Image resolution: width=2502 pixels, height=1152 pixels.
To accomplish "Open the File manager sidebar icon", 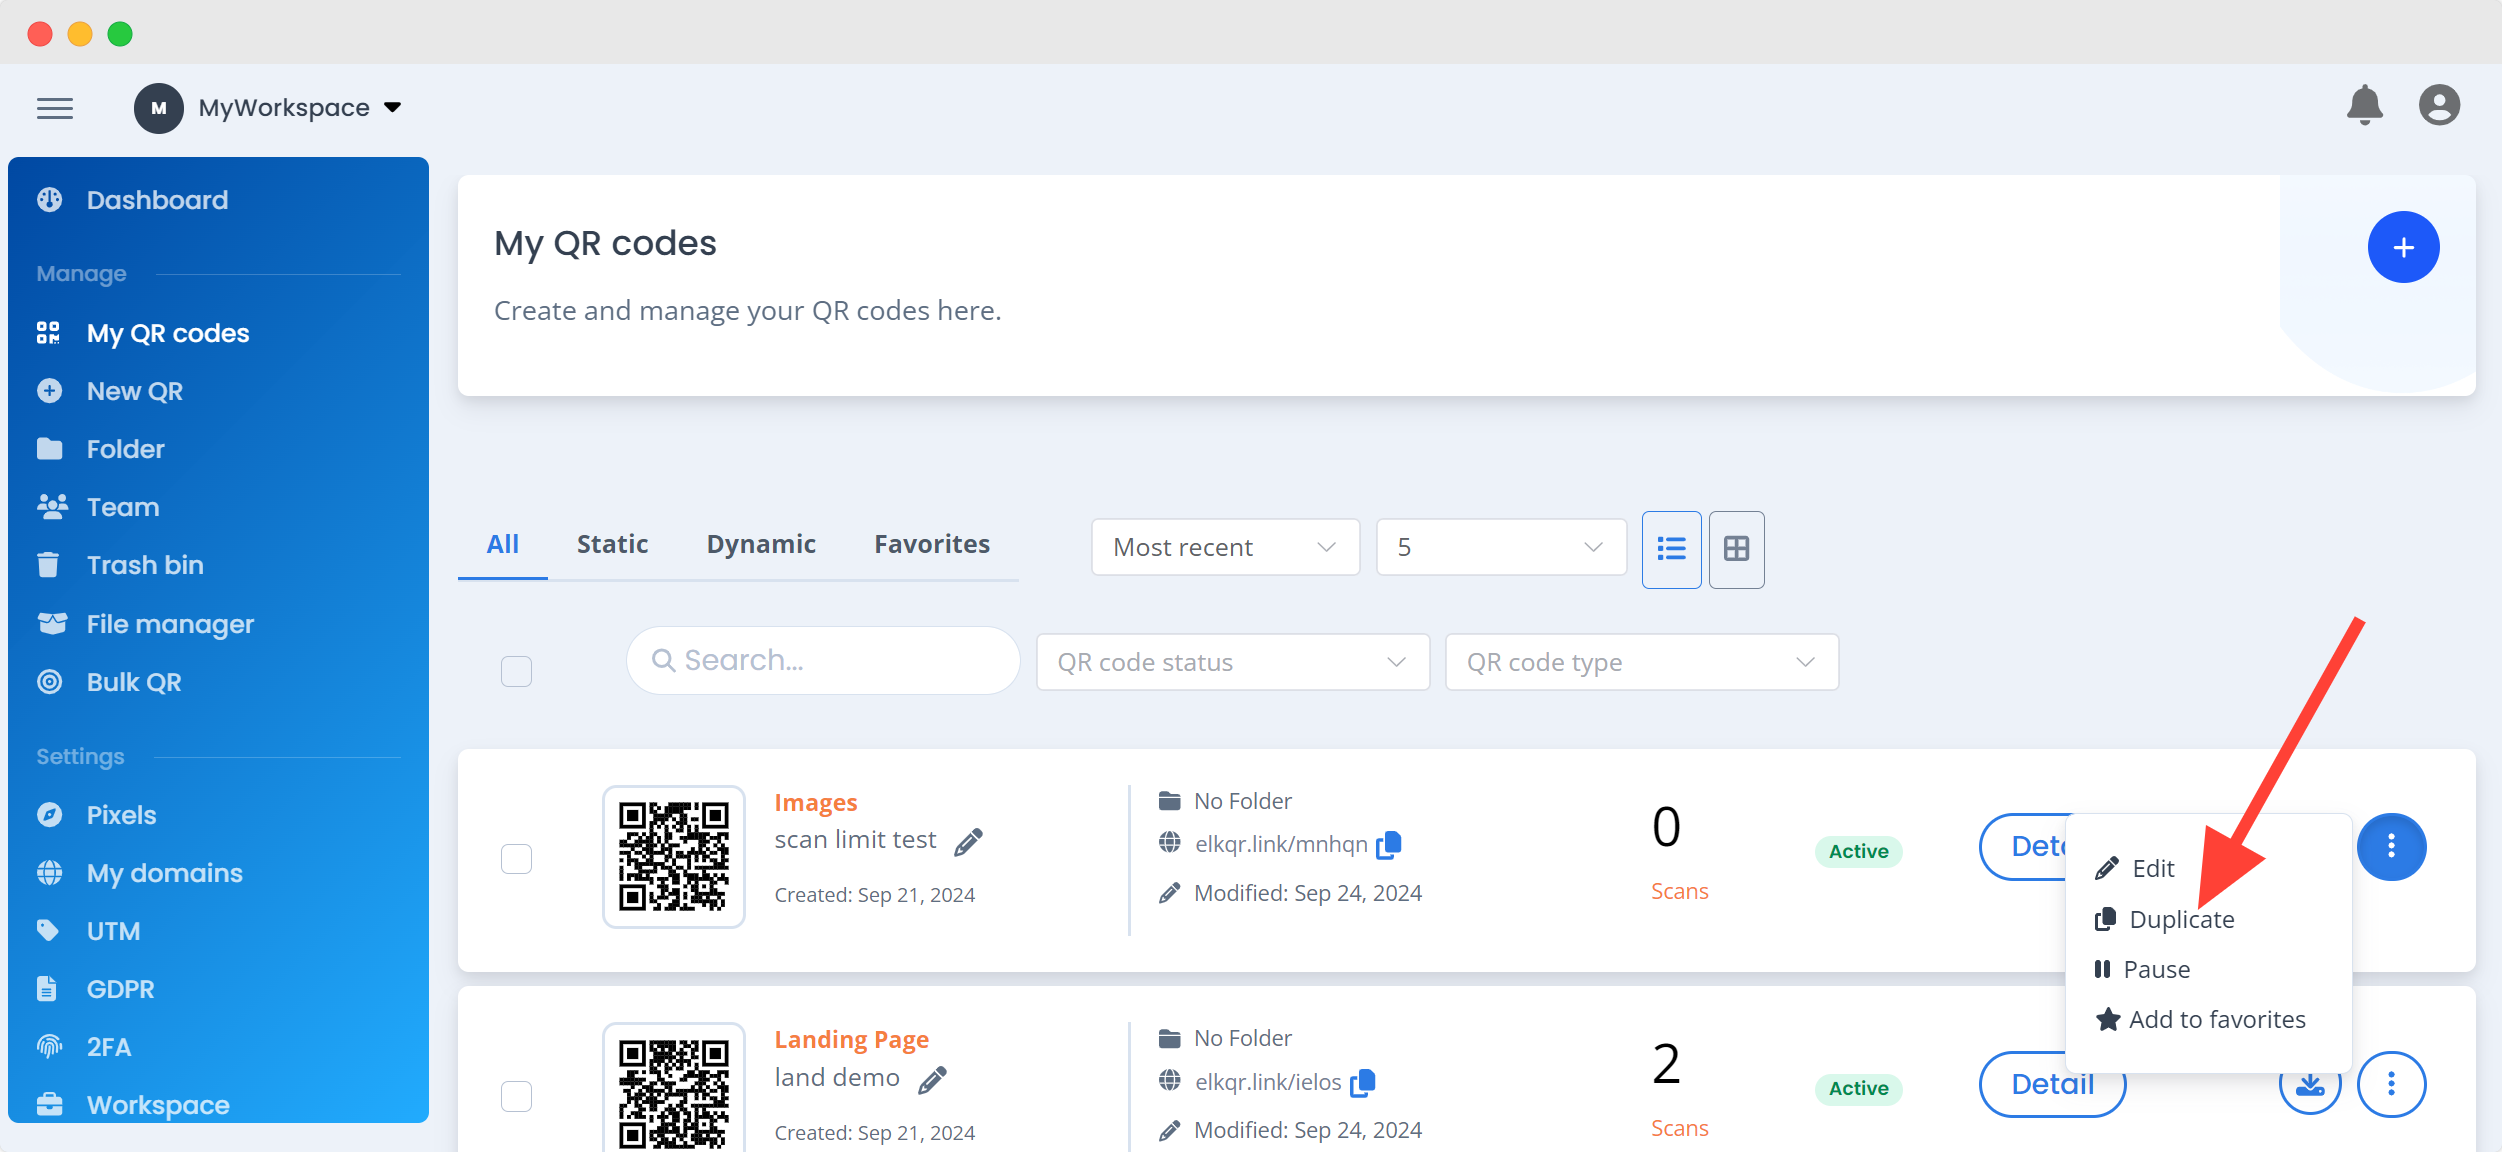I will [x=50, y=623].
